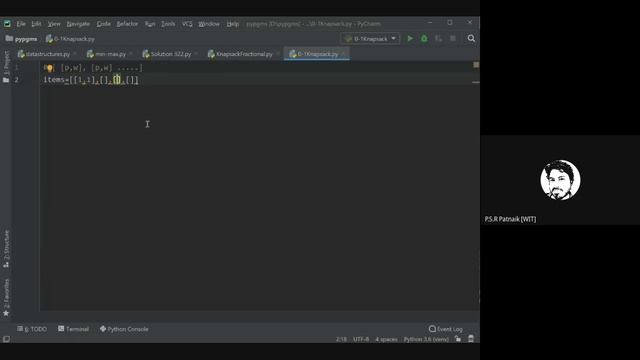Close the datastructures.py tab
Image resolution: width=640 pixels, height=360 pixels.
click(75, 54)
